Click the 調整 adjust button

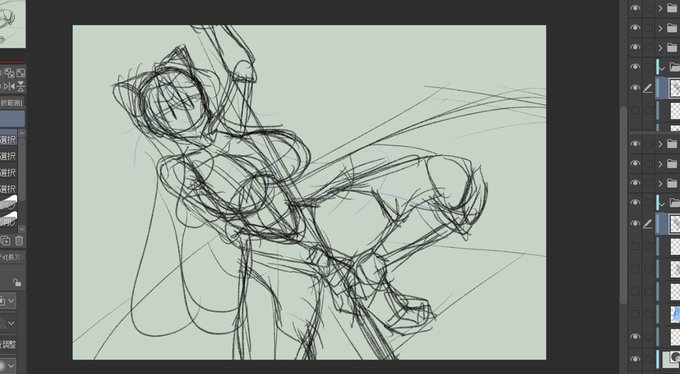(x=8, y=344)
